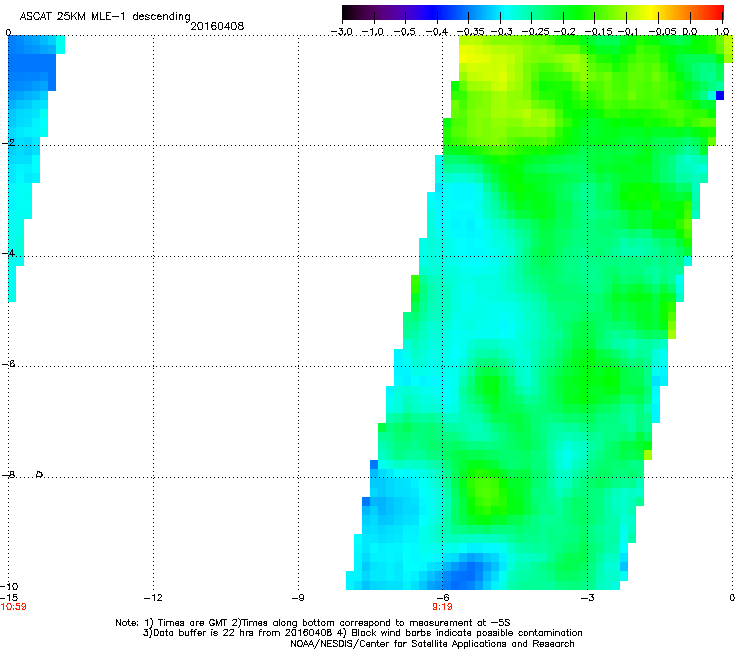This screenshot has width=740, height=650.
Task: Click the "0.0" color bar label
Action: pyautogui.click(x=690, y=32)
